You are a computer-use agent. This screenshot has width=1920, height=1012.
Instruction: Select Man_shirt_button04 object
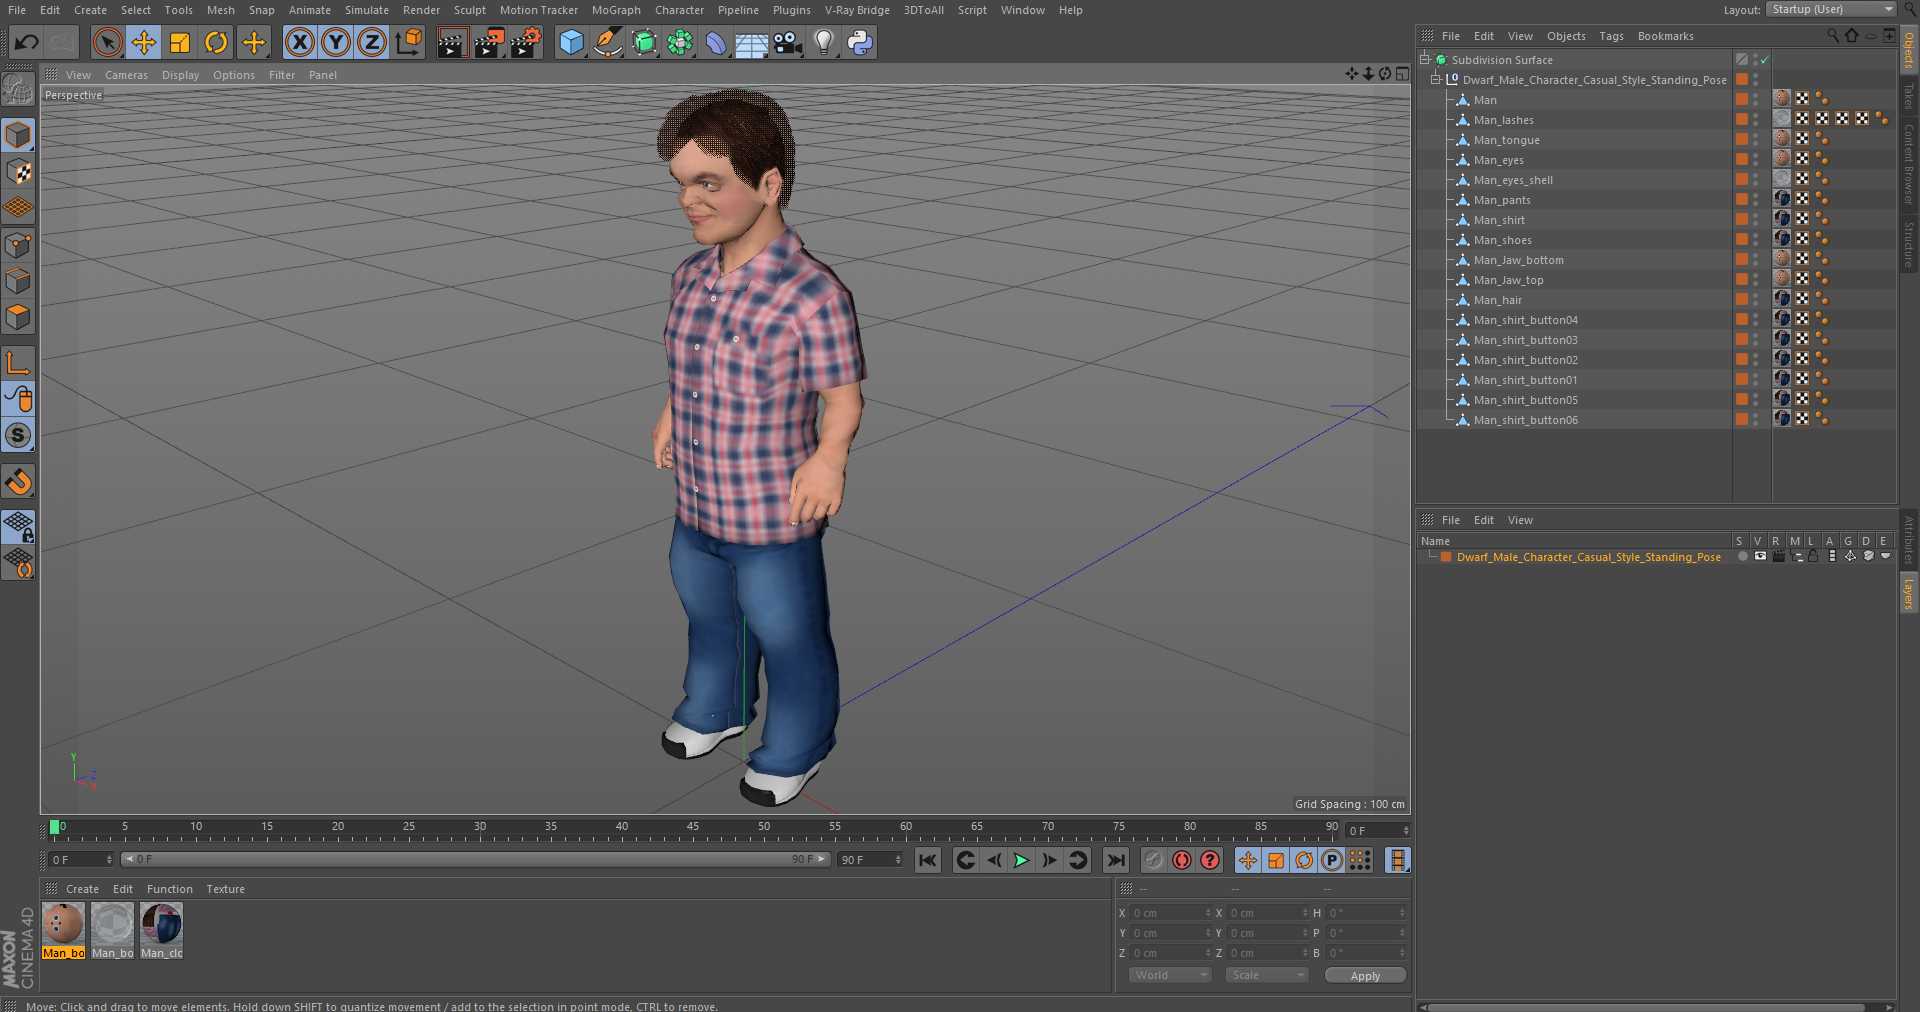1526,320
